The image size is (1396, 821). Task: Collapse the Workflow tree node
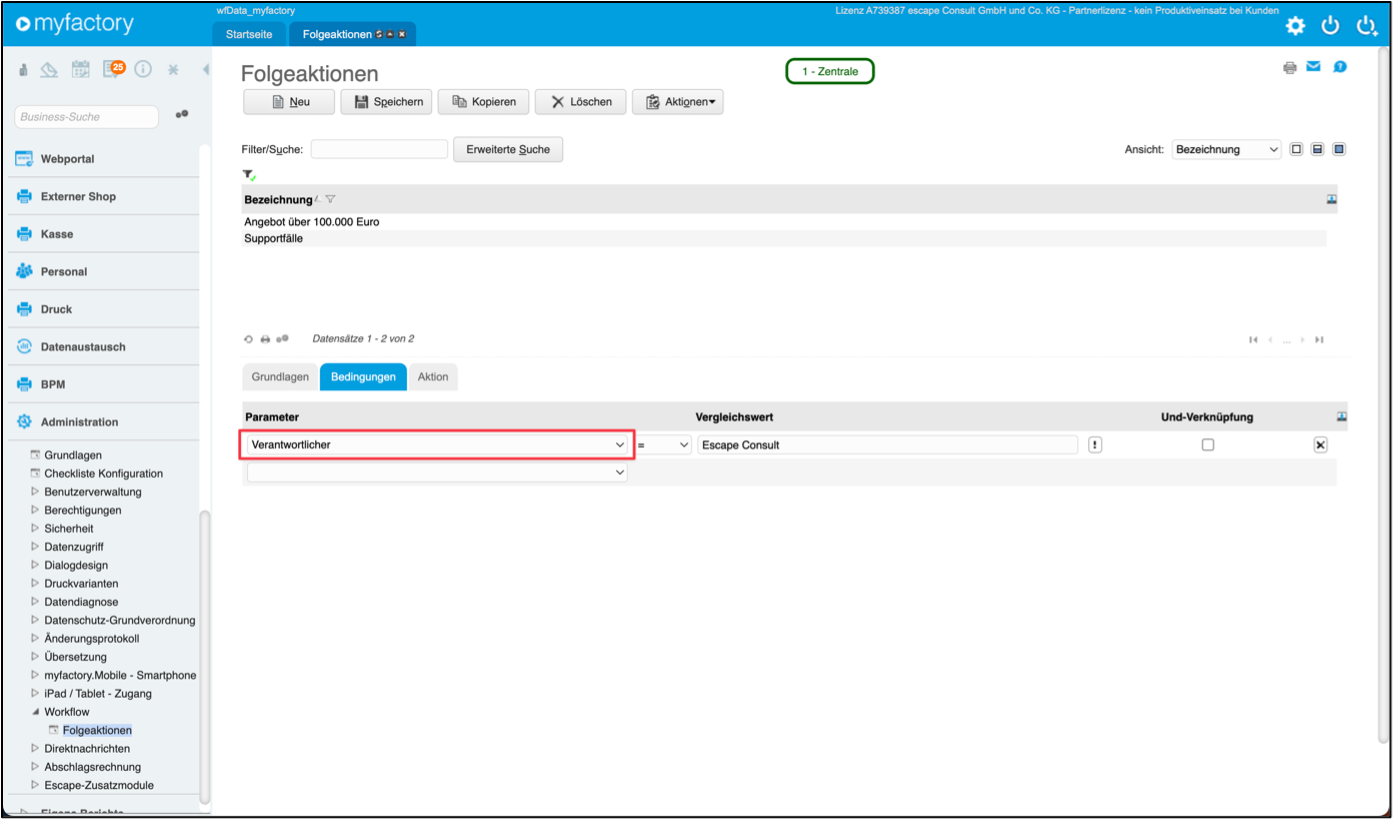pyautogui.click(x=36, y=712)
